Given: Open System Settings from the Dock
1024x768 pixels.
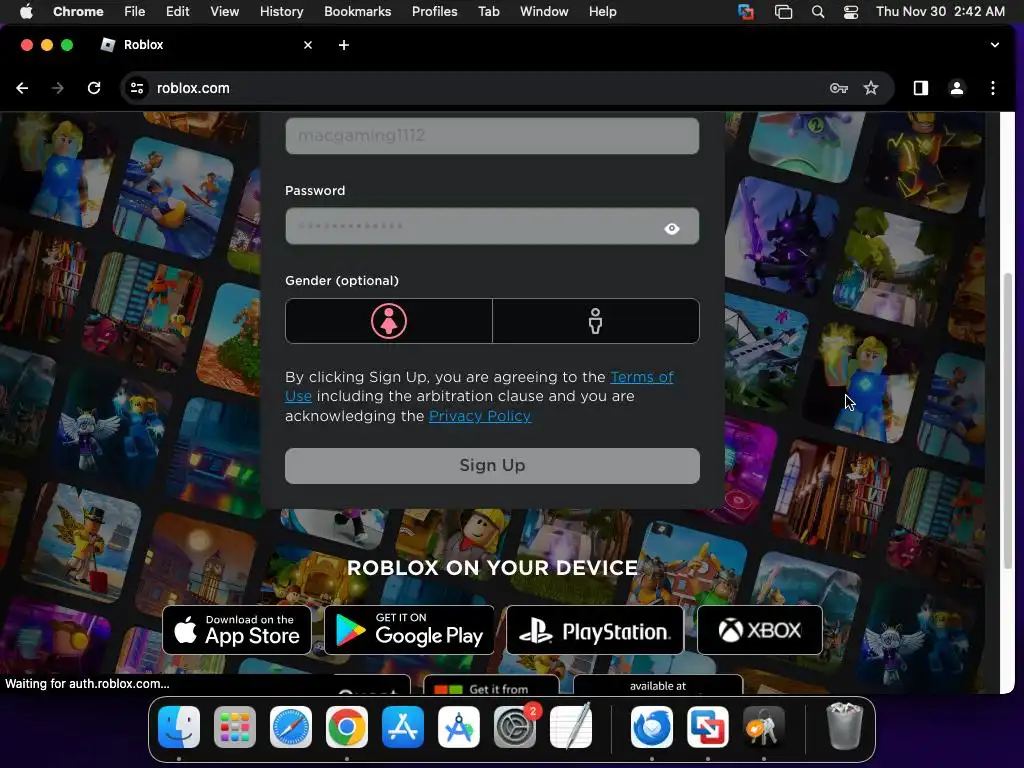Looking at the screenshot, I should [x=515, y=727].
